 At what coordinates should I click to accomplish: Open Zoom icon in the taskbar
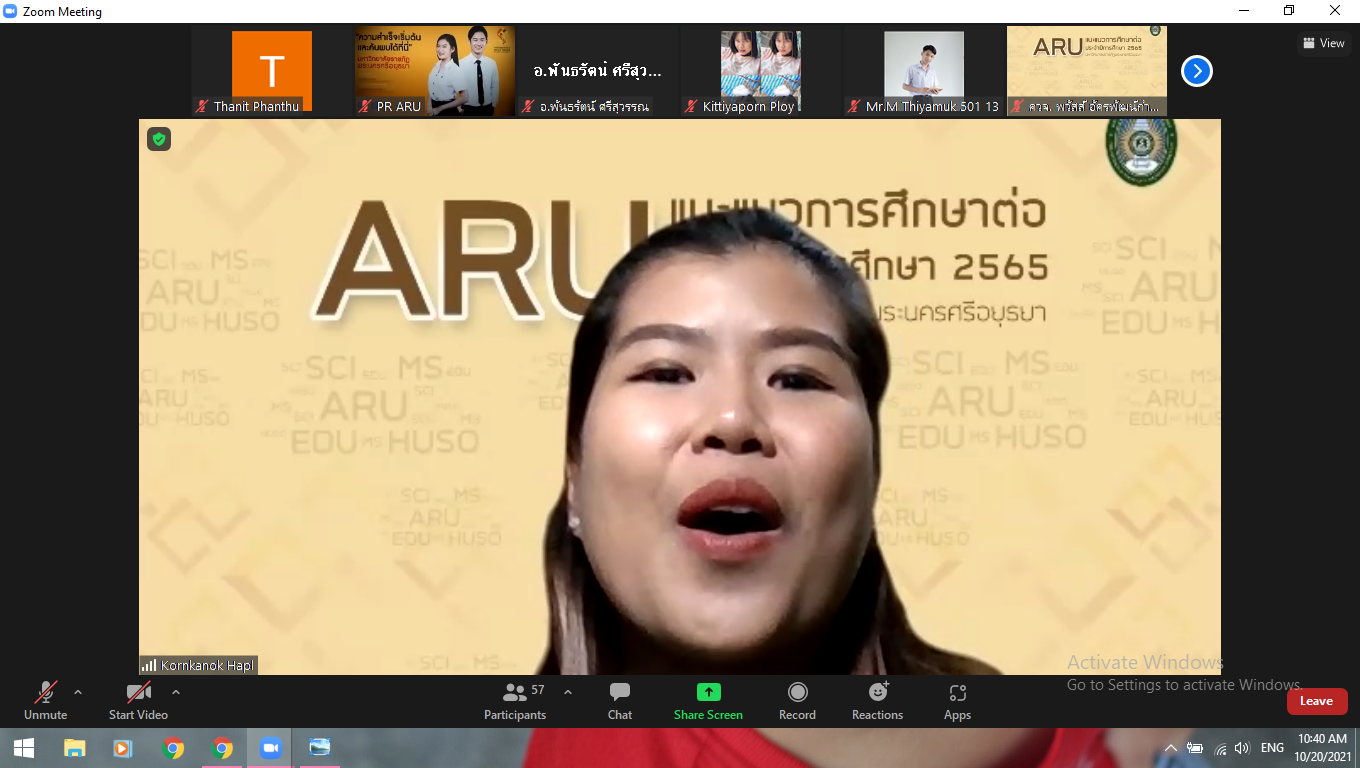tap(270, 748)
